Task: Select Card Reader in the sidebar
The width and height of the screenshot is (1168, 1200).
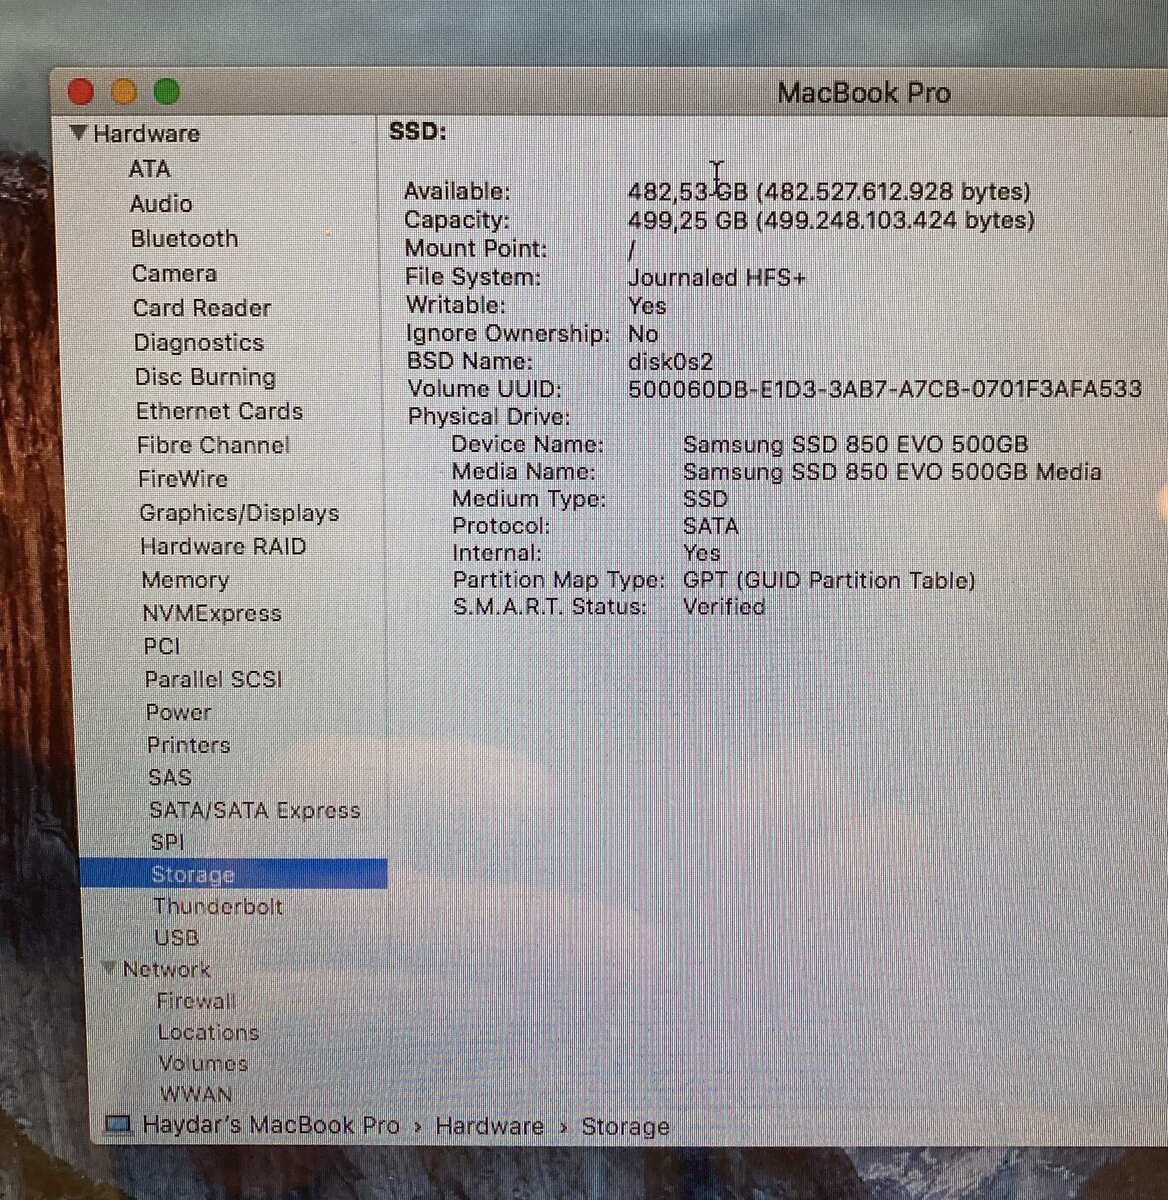Action: [202, 308]
